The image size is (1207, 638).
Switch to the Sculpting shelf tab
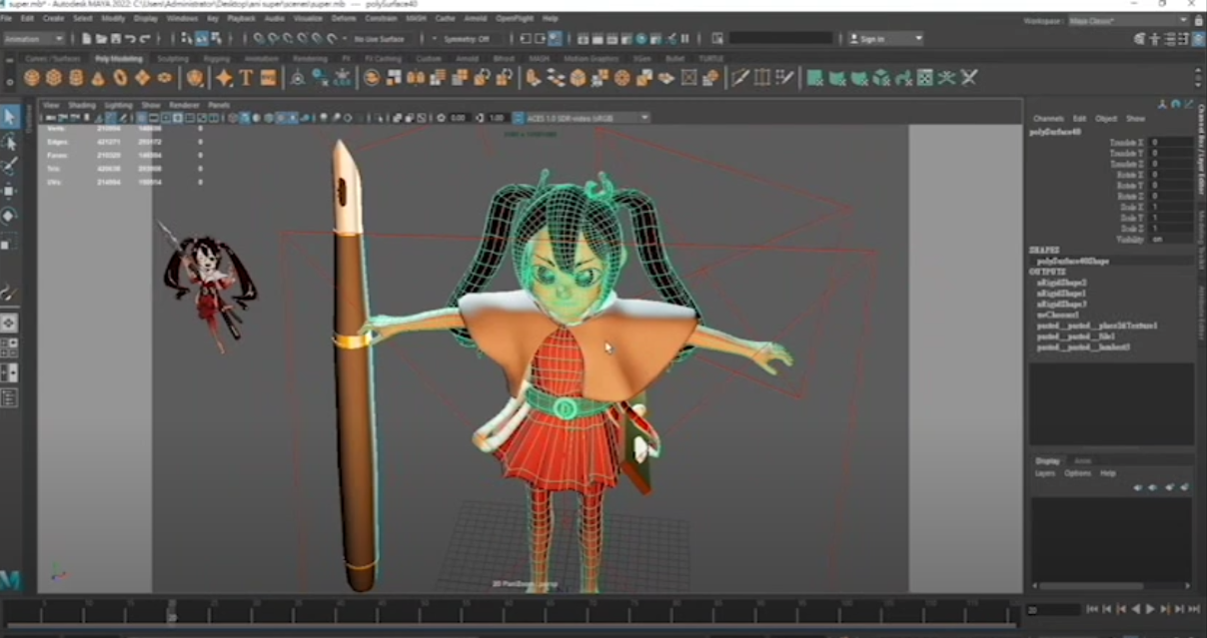point(172,59)
